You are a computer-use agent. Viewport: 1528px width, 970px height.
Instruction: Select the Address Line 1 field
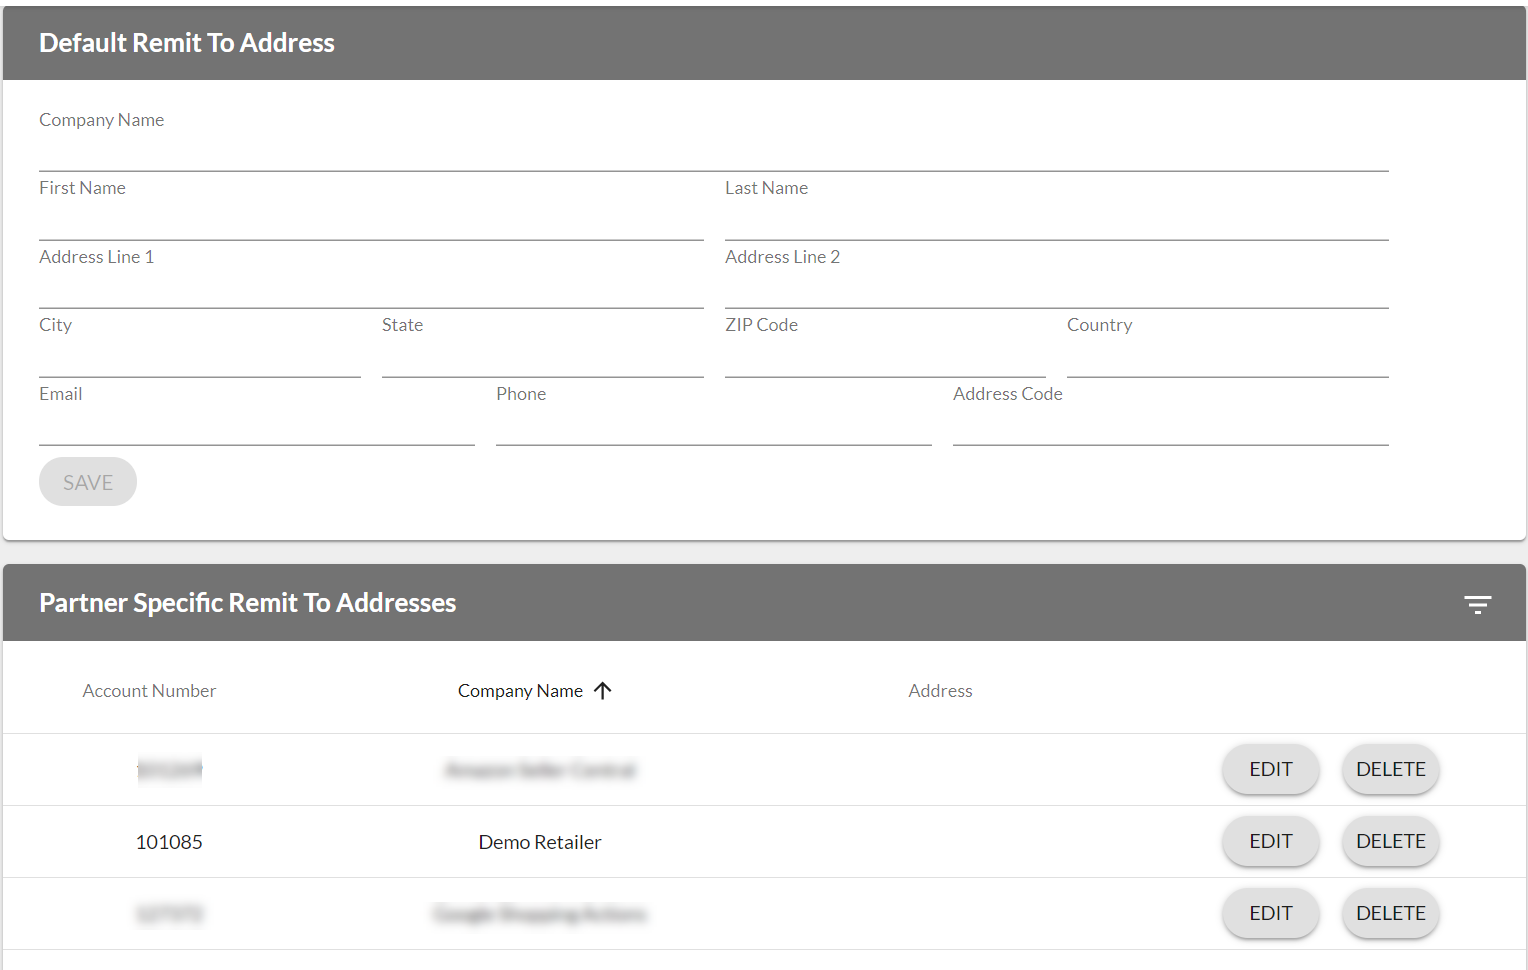point(370,290)
